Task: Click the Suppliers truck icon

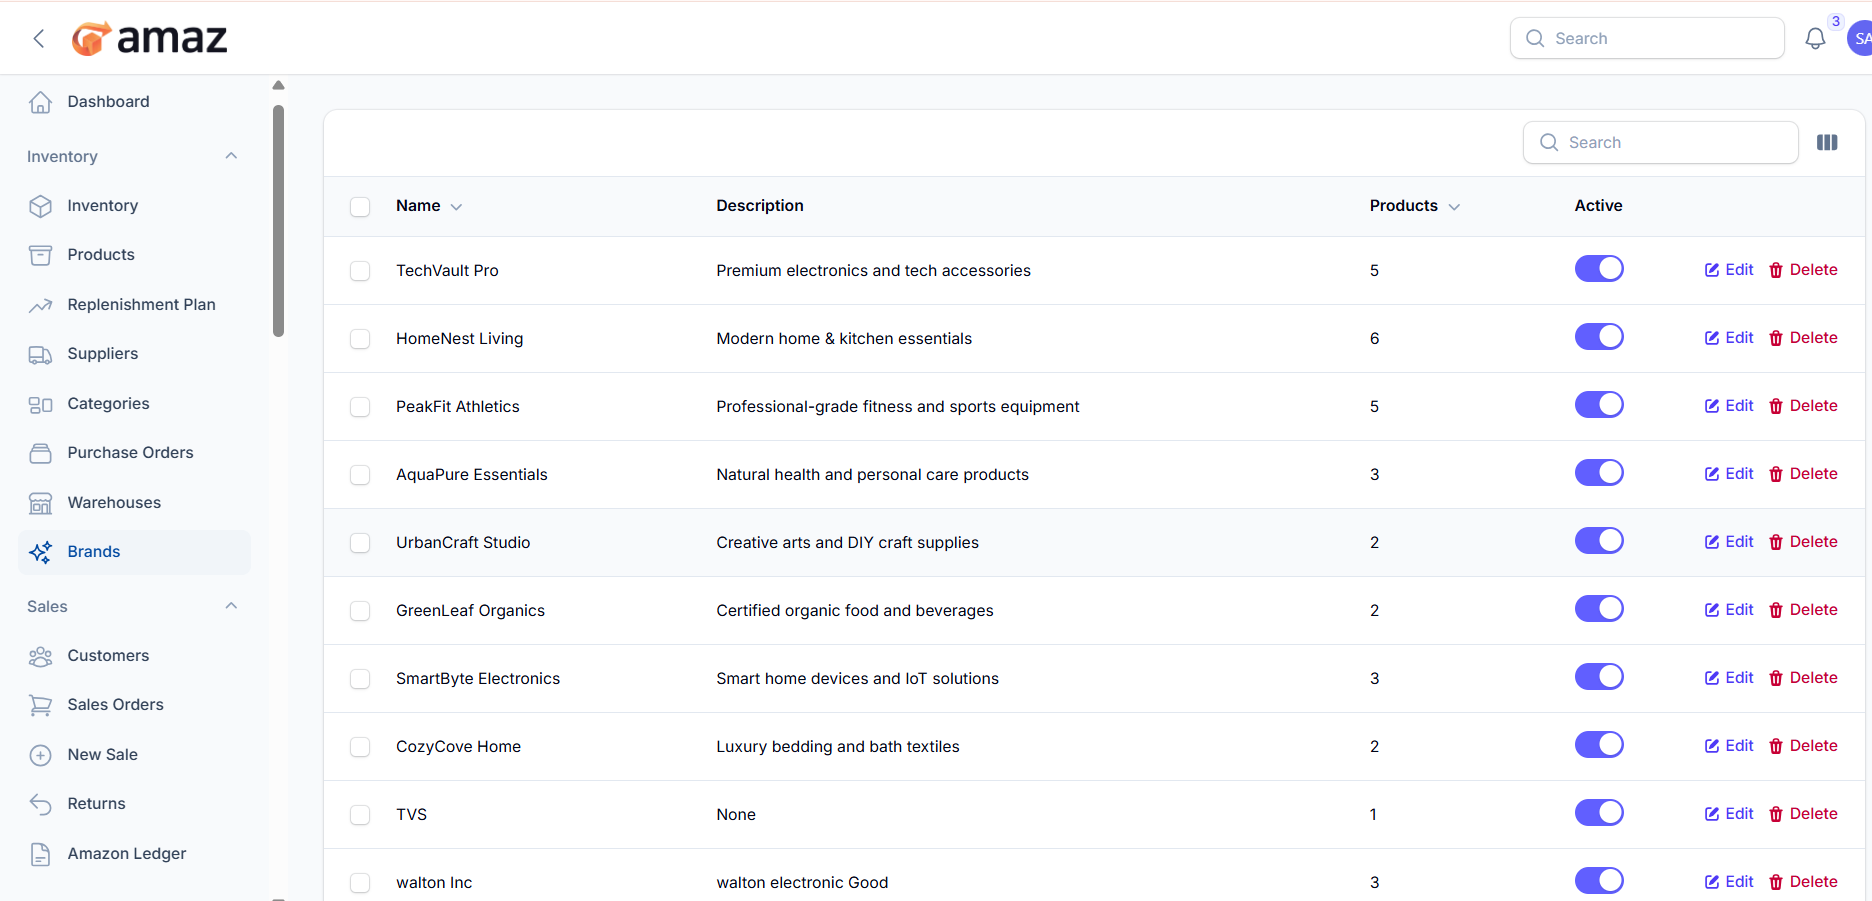Action: (40, 354)
